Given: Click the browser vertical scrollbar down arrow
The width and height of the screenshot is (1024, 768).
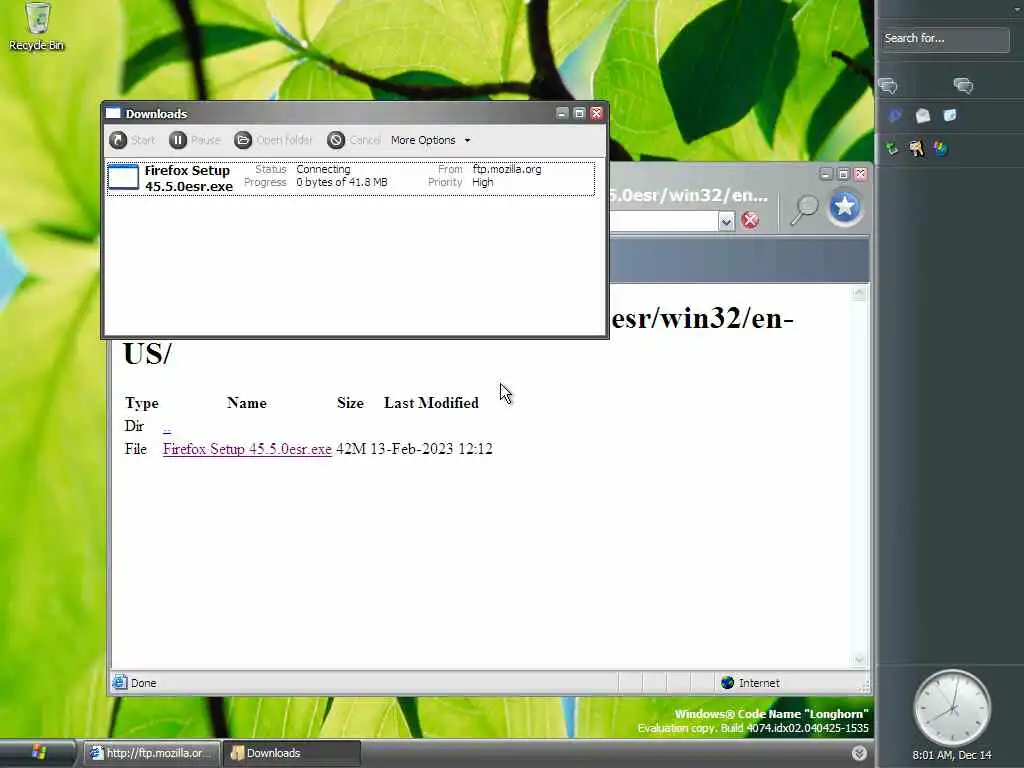Looking at the screenshot, I should tap(859, 660).
